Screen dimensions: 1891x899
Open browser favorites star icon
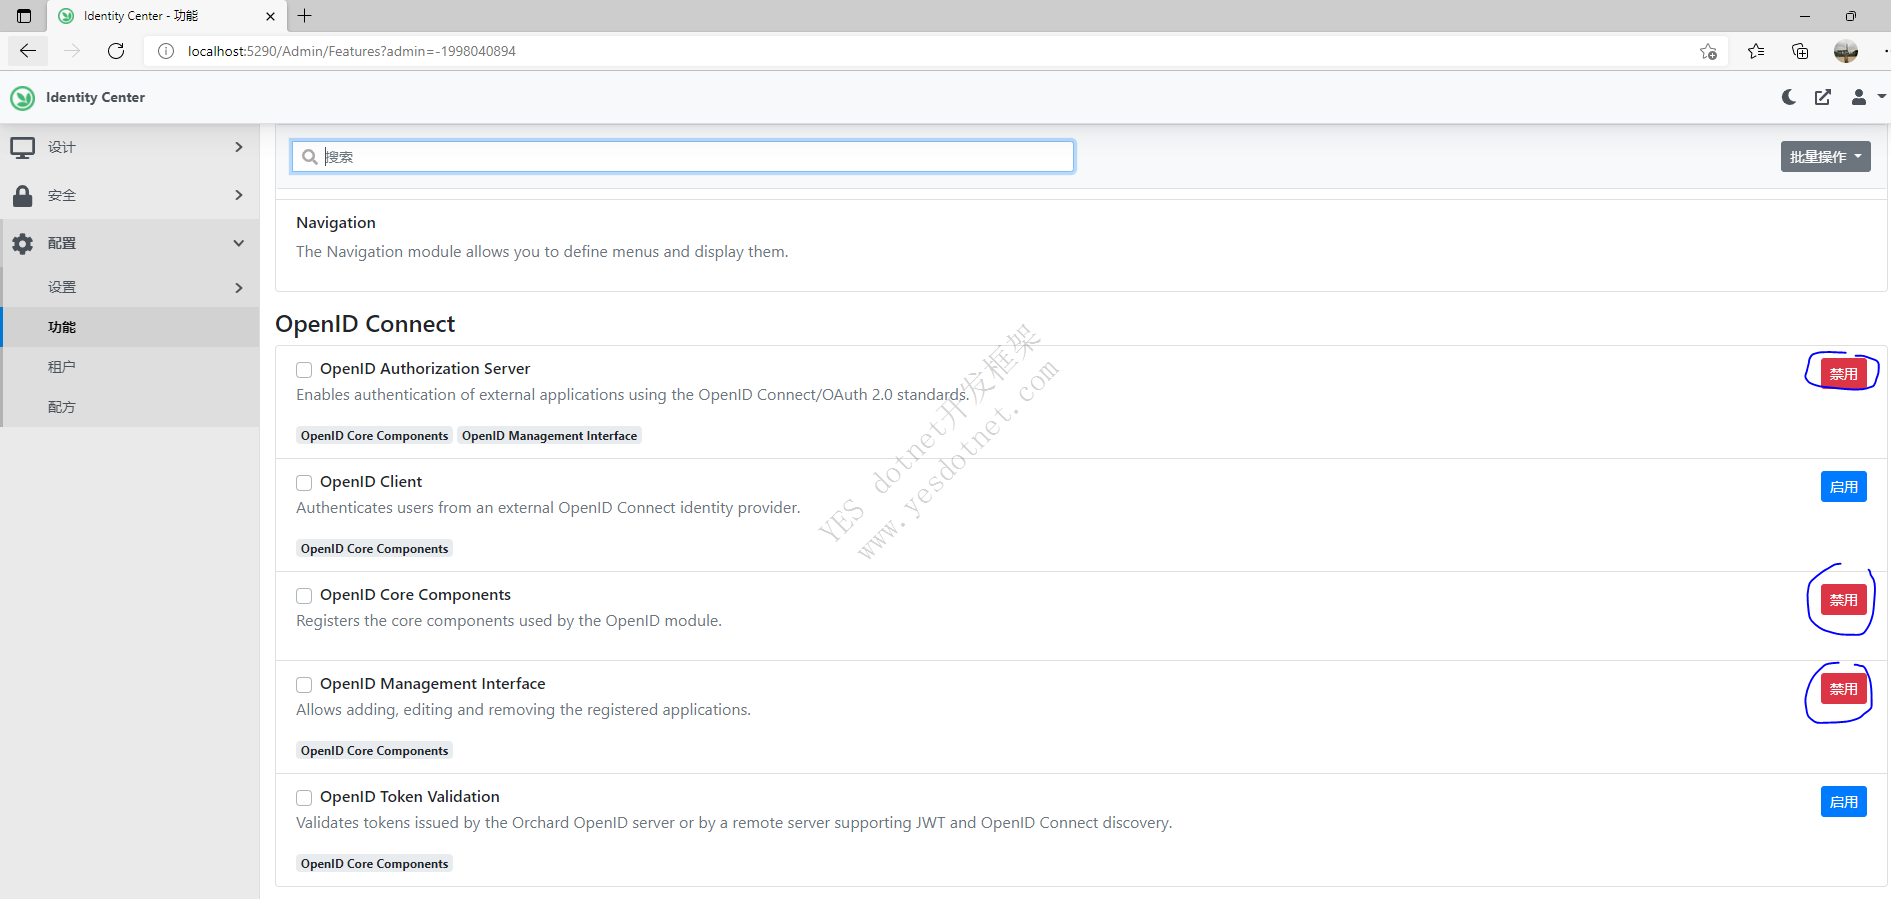click(x=1756, y=51)
